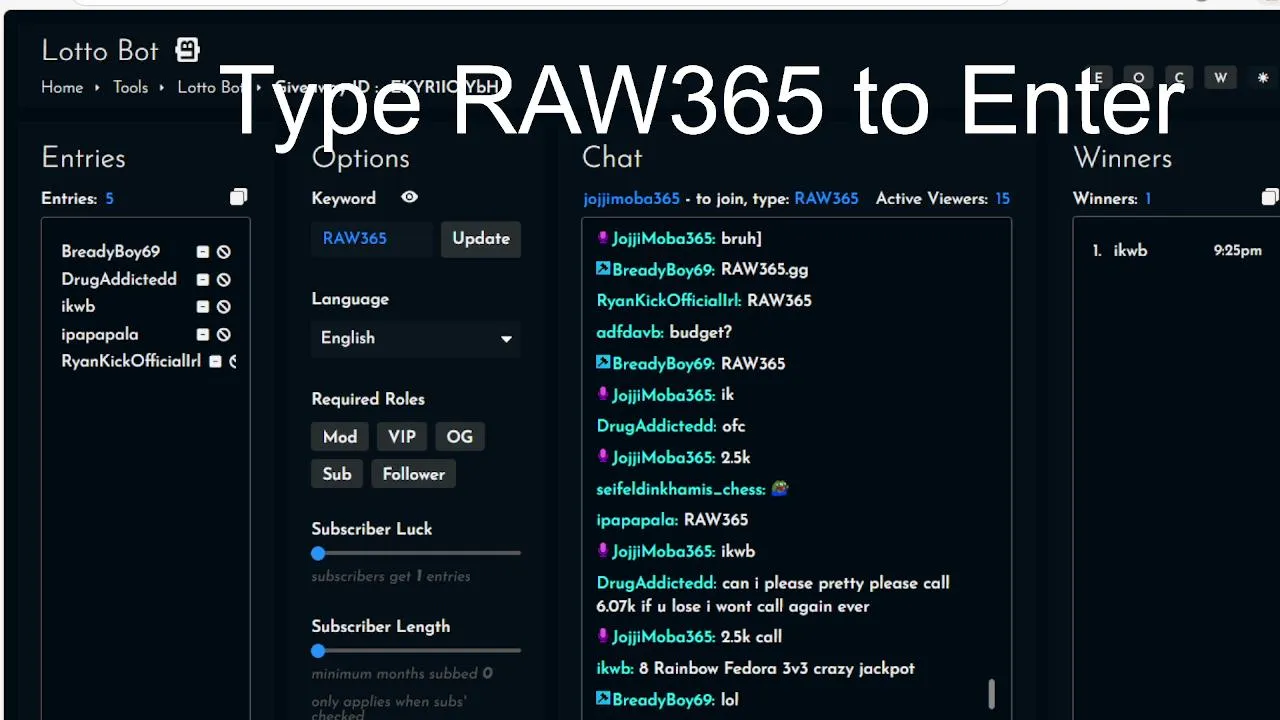The height and width of the screenshot is (720, 1280).
Task: Toggle the Sub required role
Action: [337, 474]
